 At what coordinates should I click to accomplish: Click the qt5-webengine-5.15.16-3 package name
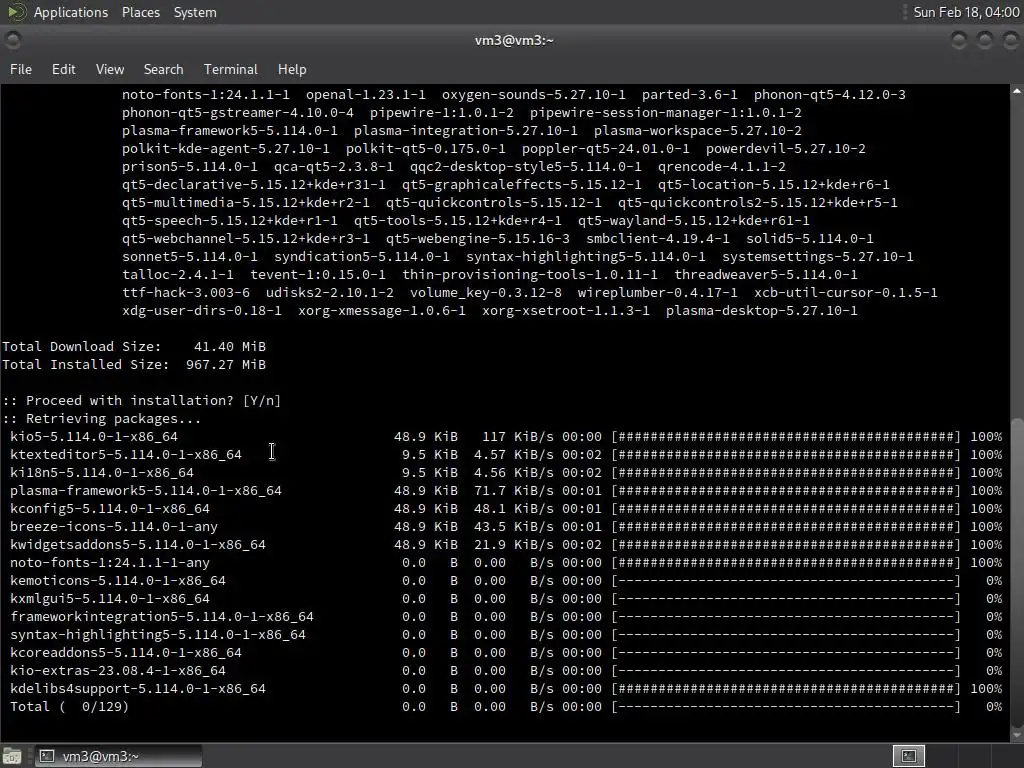tap(477, 238)
